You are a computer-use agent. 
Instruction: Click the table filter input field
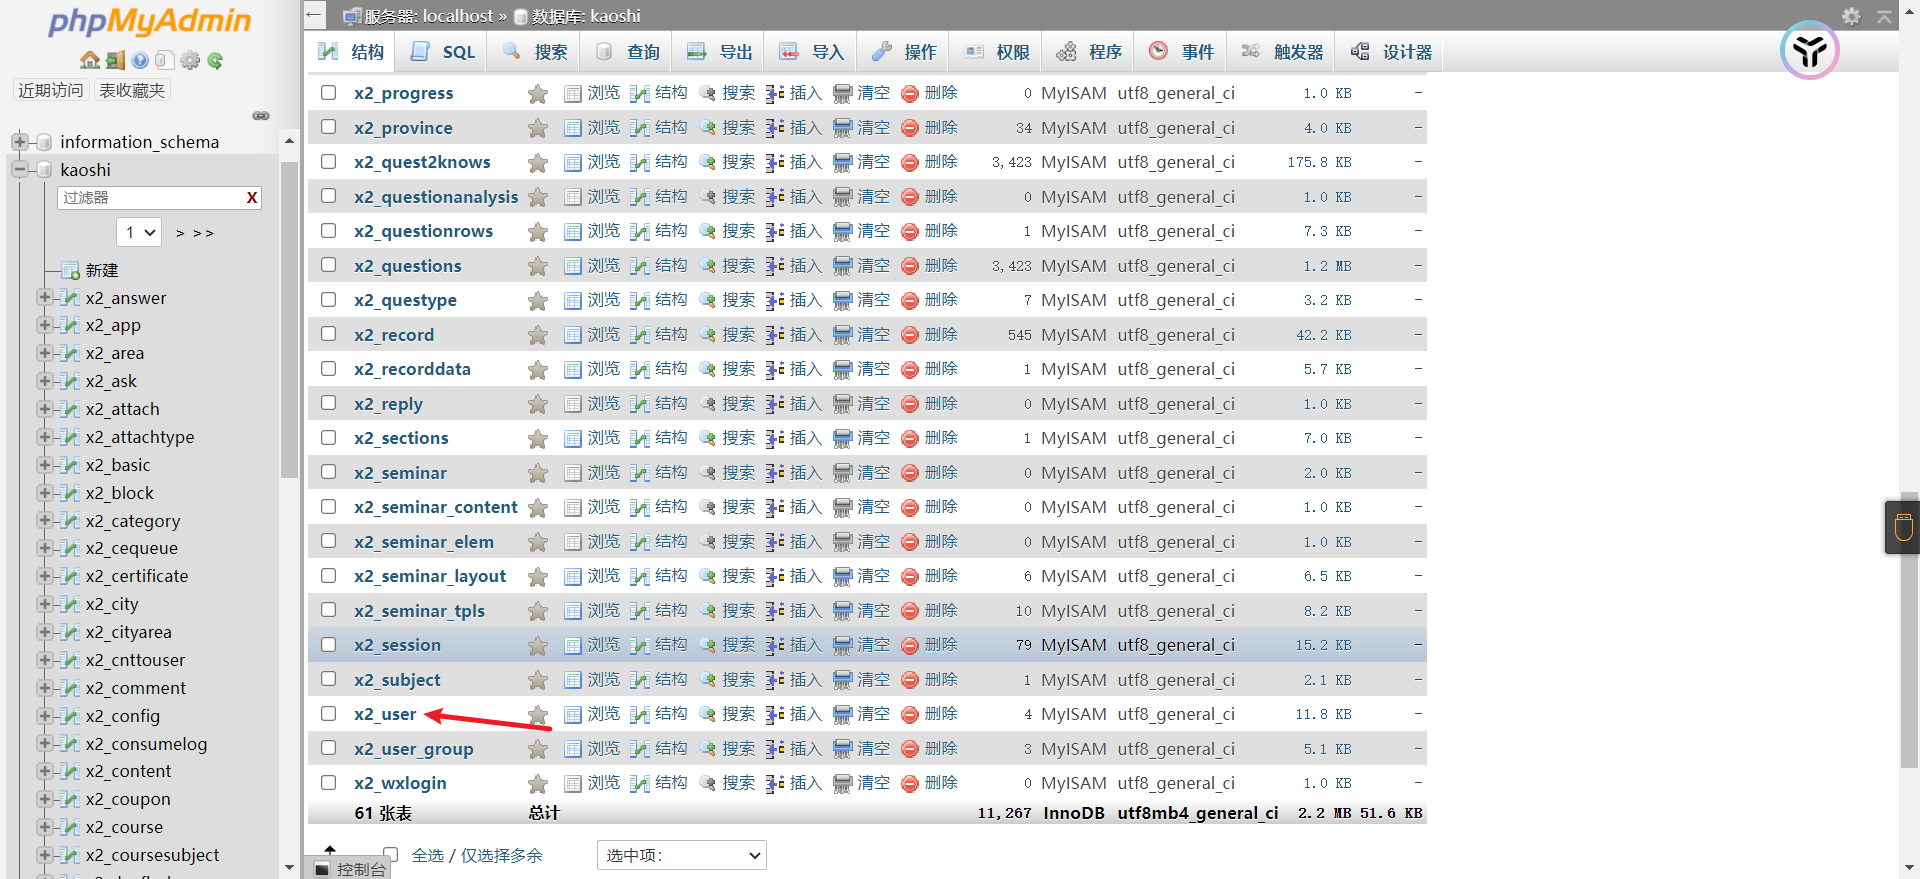(150, 198)
